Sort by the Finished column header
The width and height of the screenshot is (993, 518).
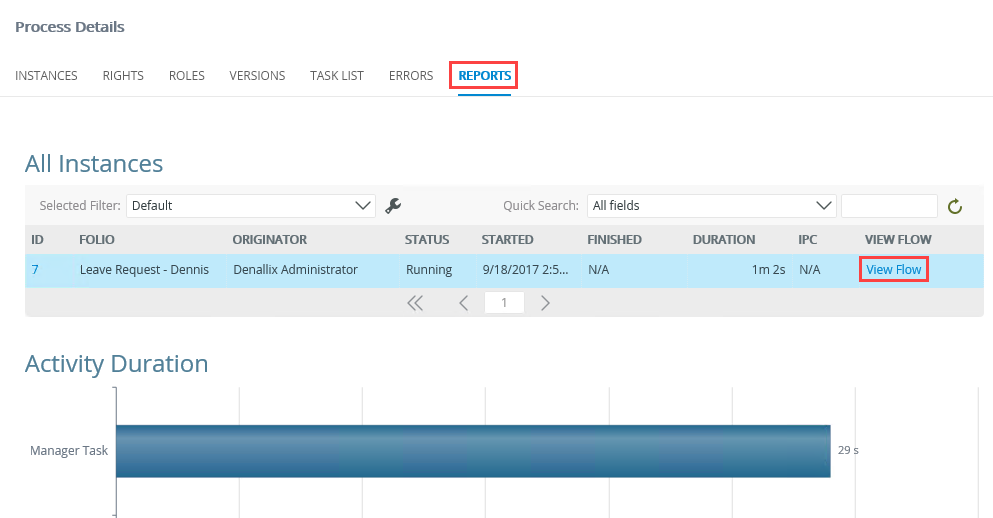coord(614,239)
